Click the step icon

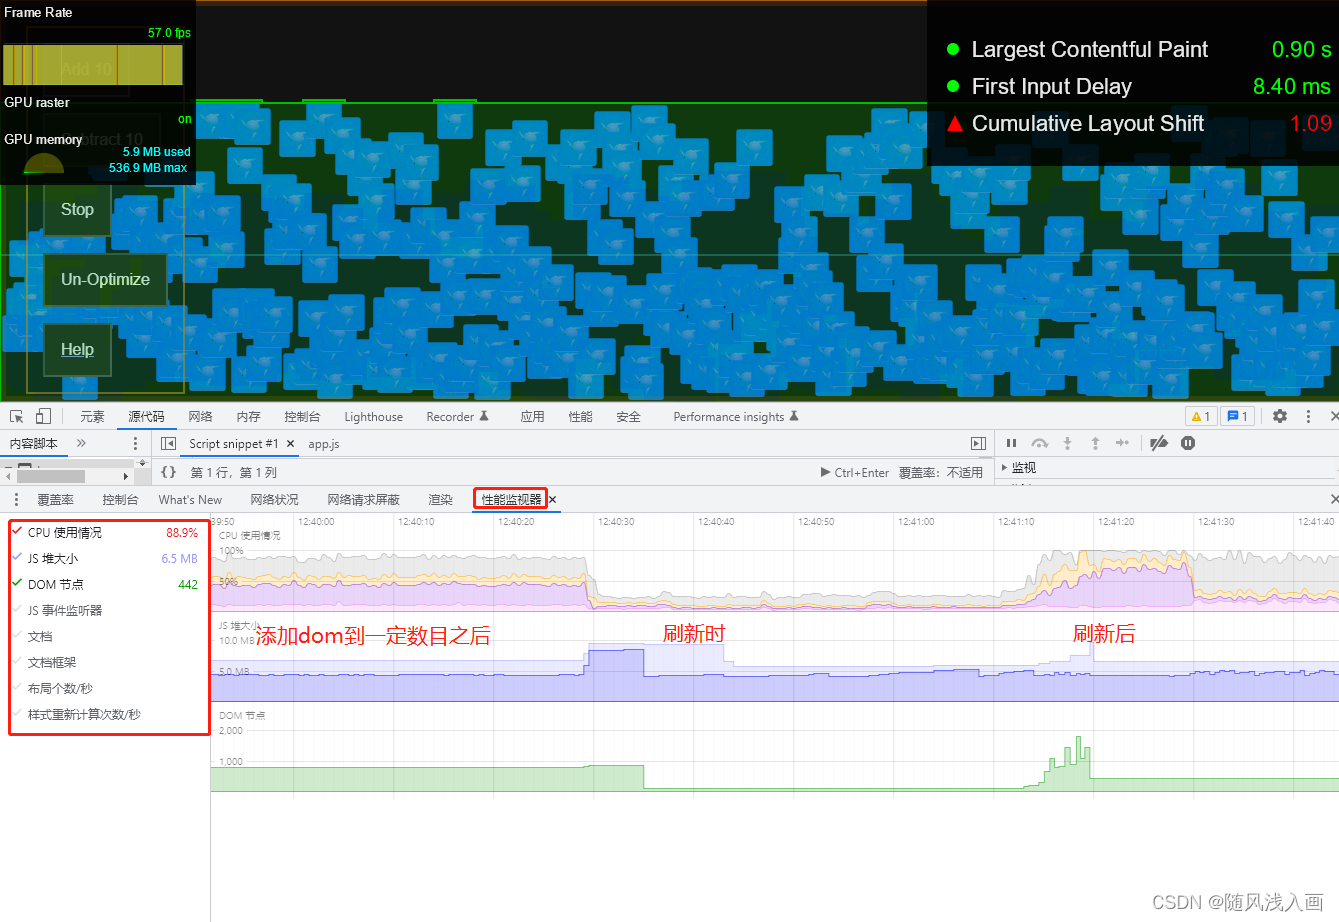[x=1122, y=443]
